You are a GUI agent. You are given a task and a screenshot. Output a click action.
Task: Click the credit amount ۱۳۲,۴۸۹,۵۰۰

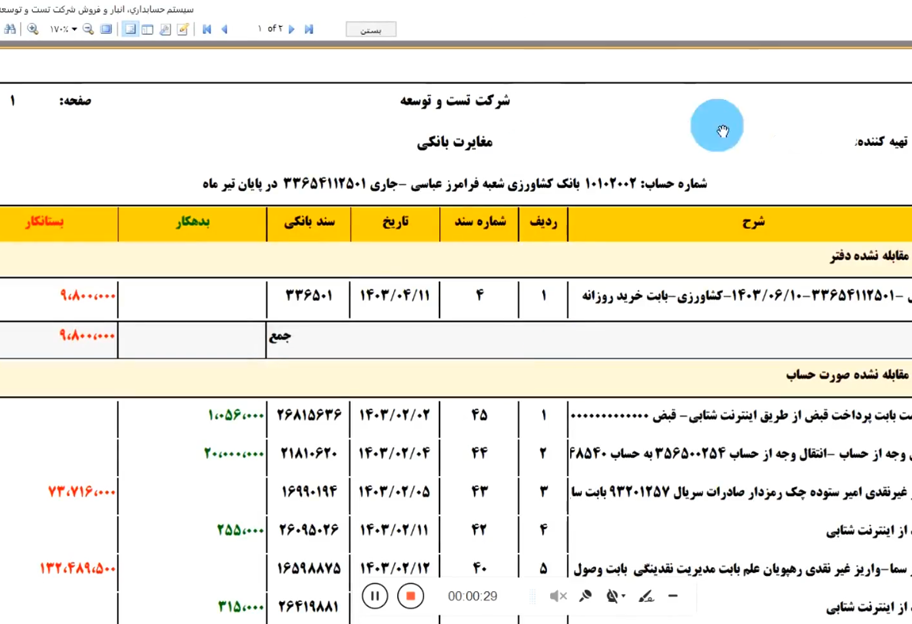click(77, 568)
